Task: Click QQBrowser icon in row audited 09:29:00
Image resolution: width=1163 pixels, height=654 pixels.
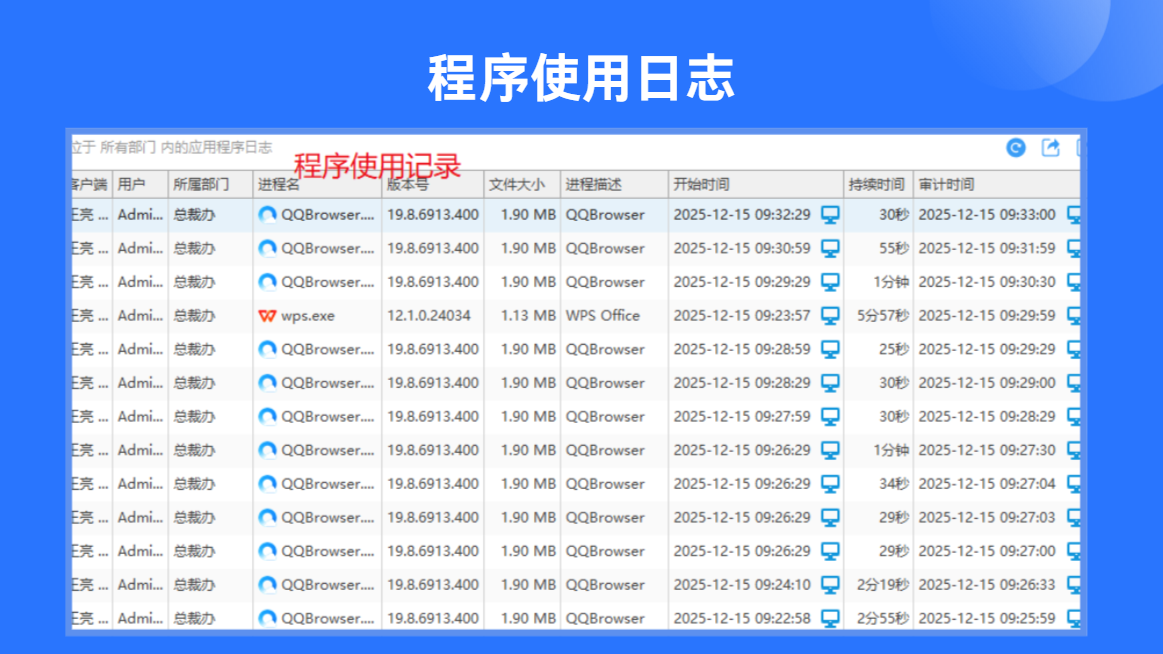Action: [x=267, y=383]
